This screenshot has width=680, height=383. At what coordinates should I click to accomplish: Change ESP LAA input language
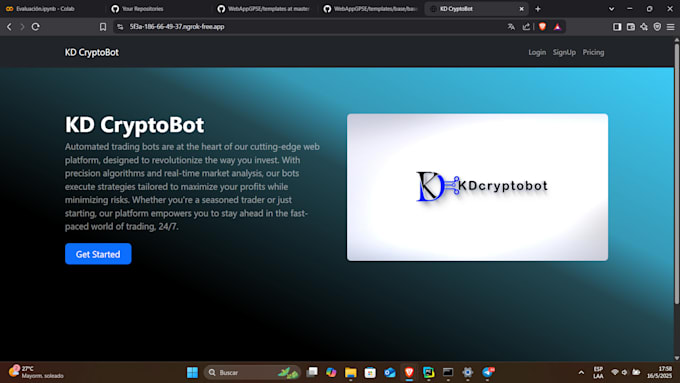click(x=598, y=373)
